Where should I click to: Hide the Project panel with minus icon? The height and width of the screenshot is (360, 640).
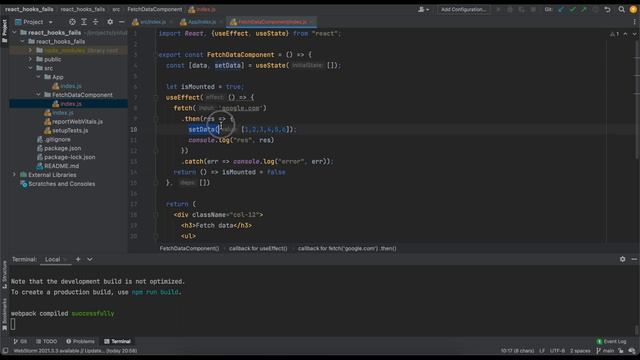coord(121,22)
